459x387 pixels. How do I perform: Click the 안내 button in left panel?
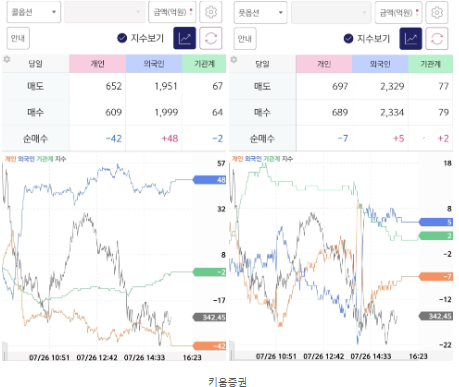pyautogui.click(x=18, y=38)
